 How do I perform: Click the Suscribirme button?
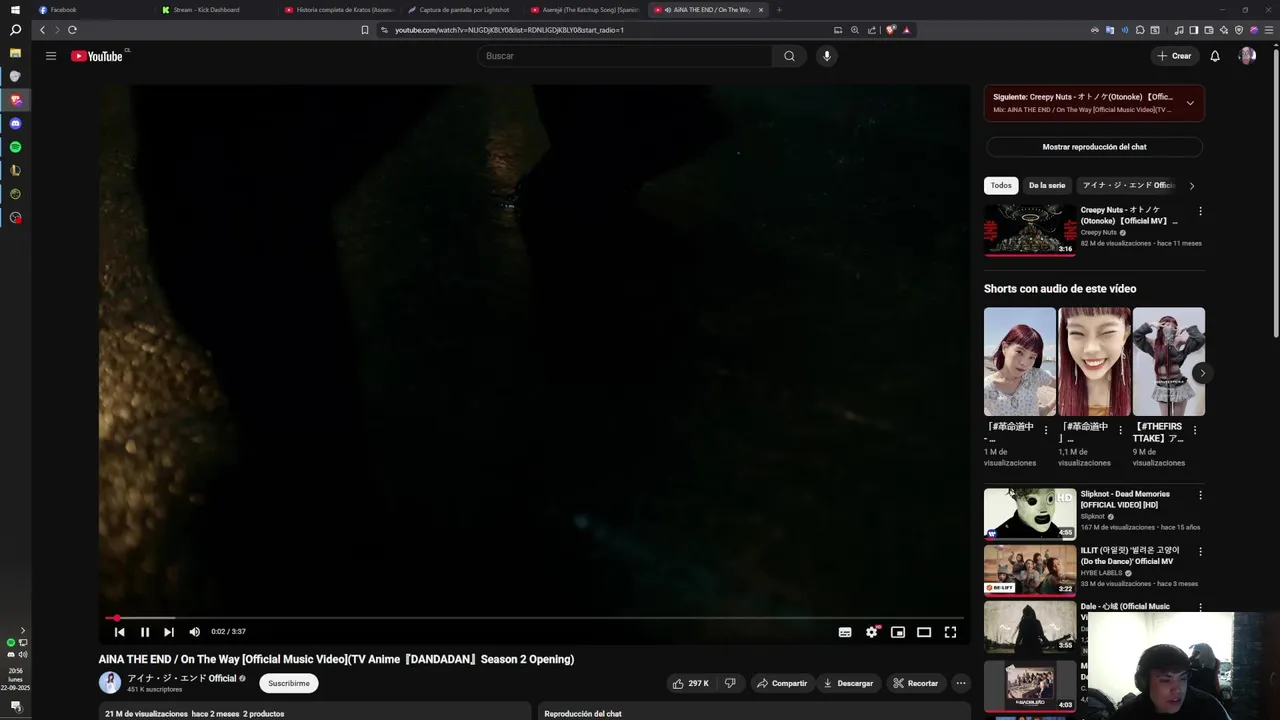pyautogui.click(x=289, y=683)
